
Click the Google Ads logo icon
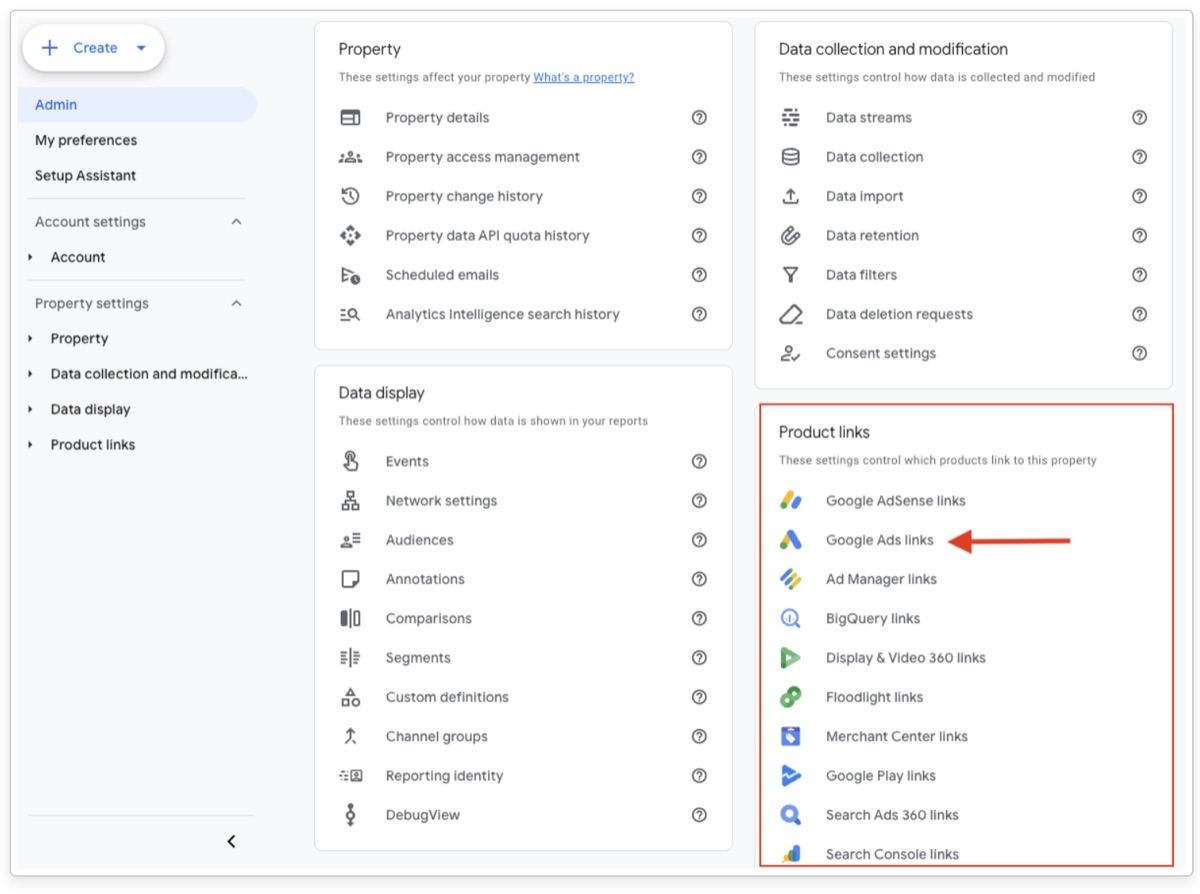(791, 540)
